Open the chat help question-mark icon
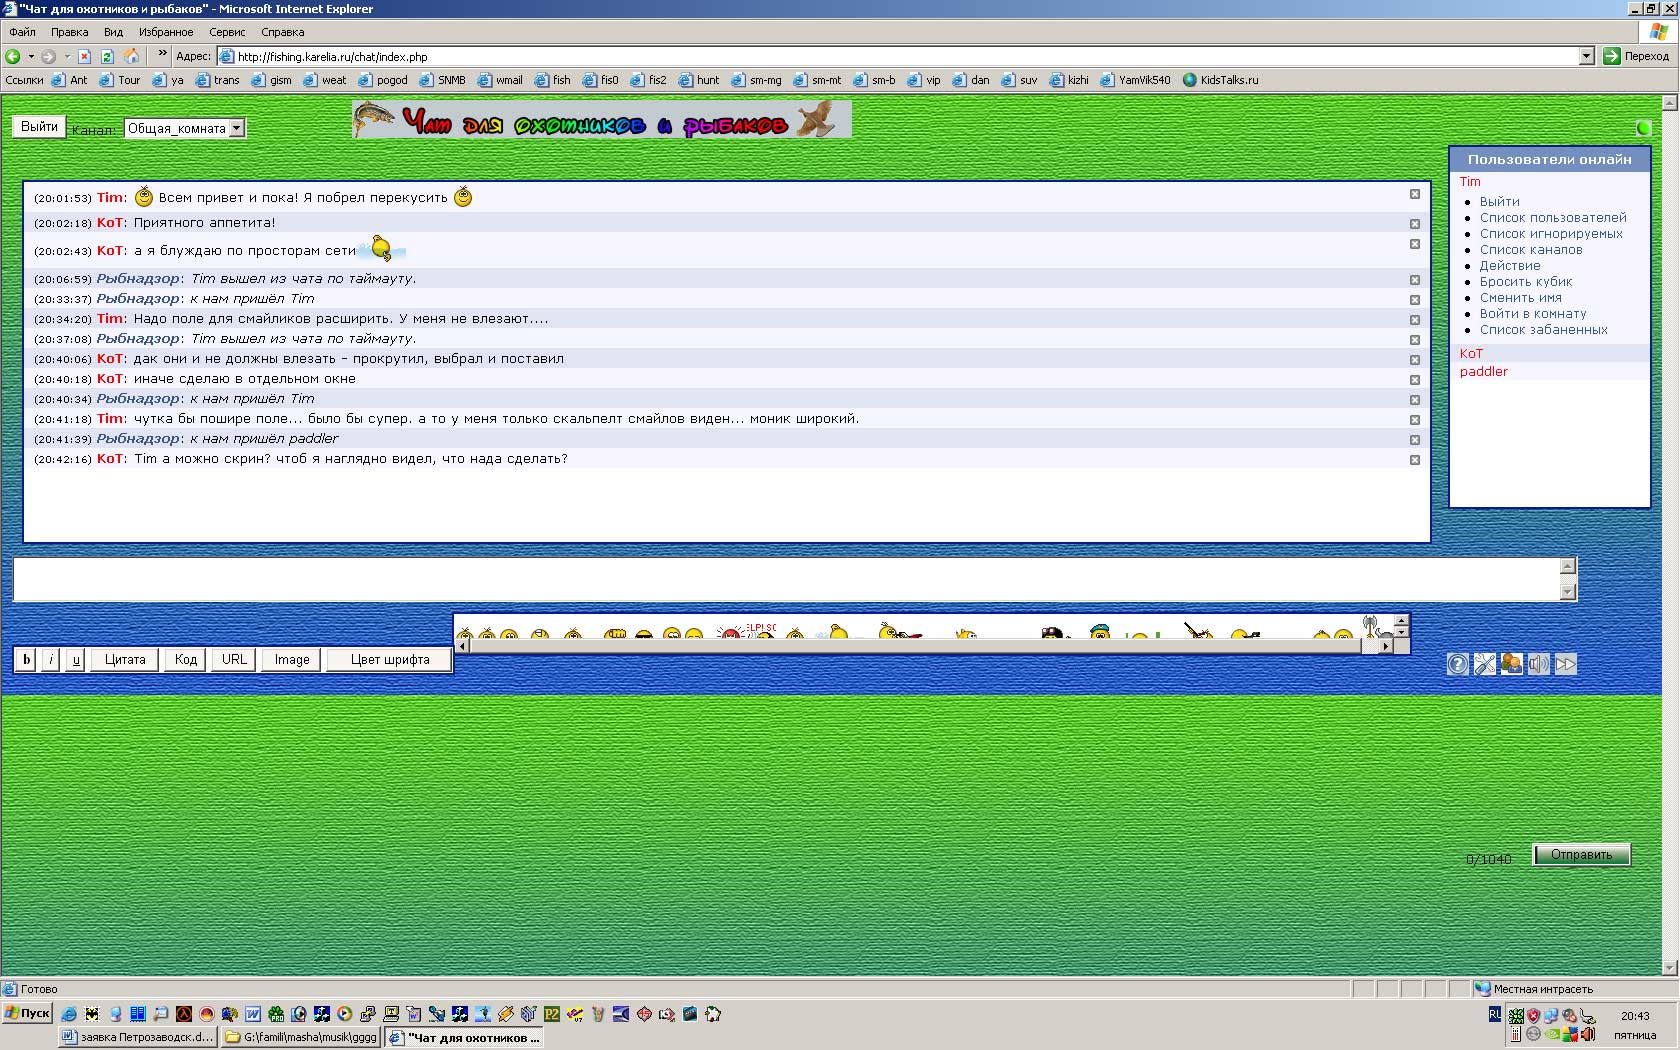 click(1458, 664)
